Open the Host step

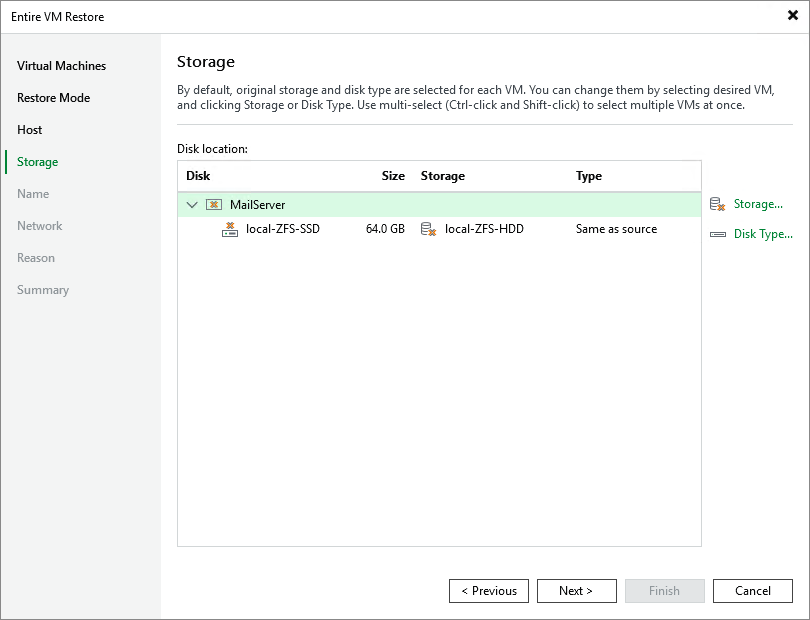[x=30, y=129]
